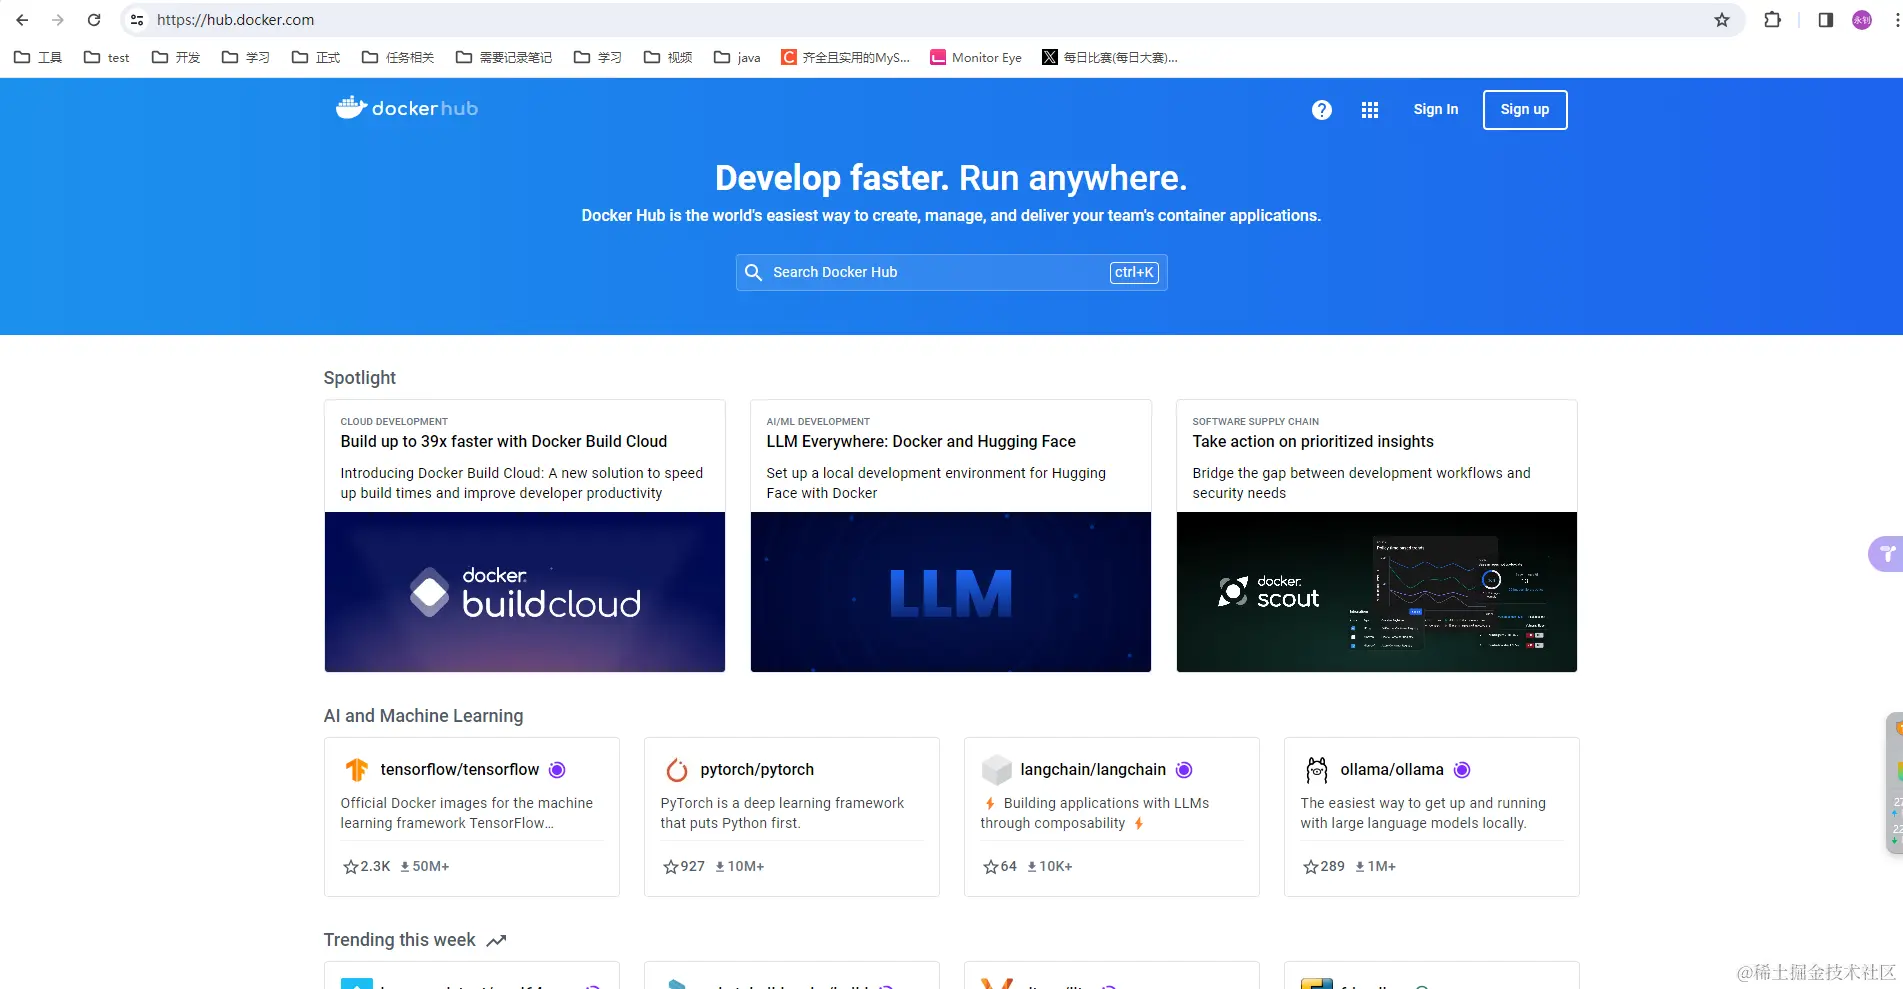
Task: Open the 需要记录笔记 bookmark folder
Action: (504, 57)
